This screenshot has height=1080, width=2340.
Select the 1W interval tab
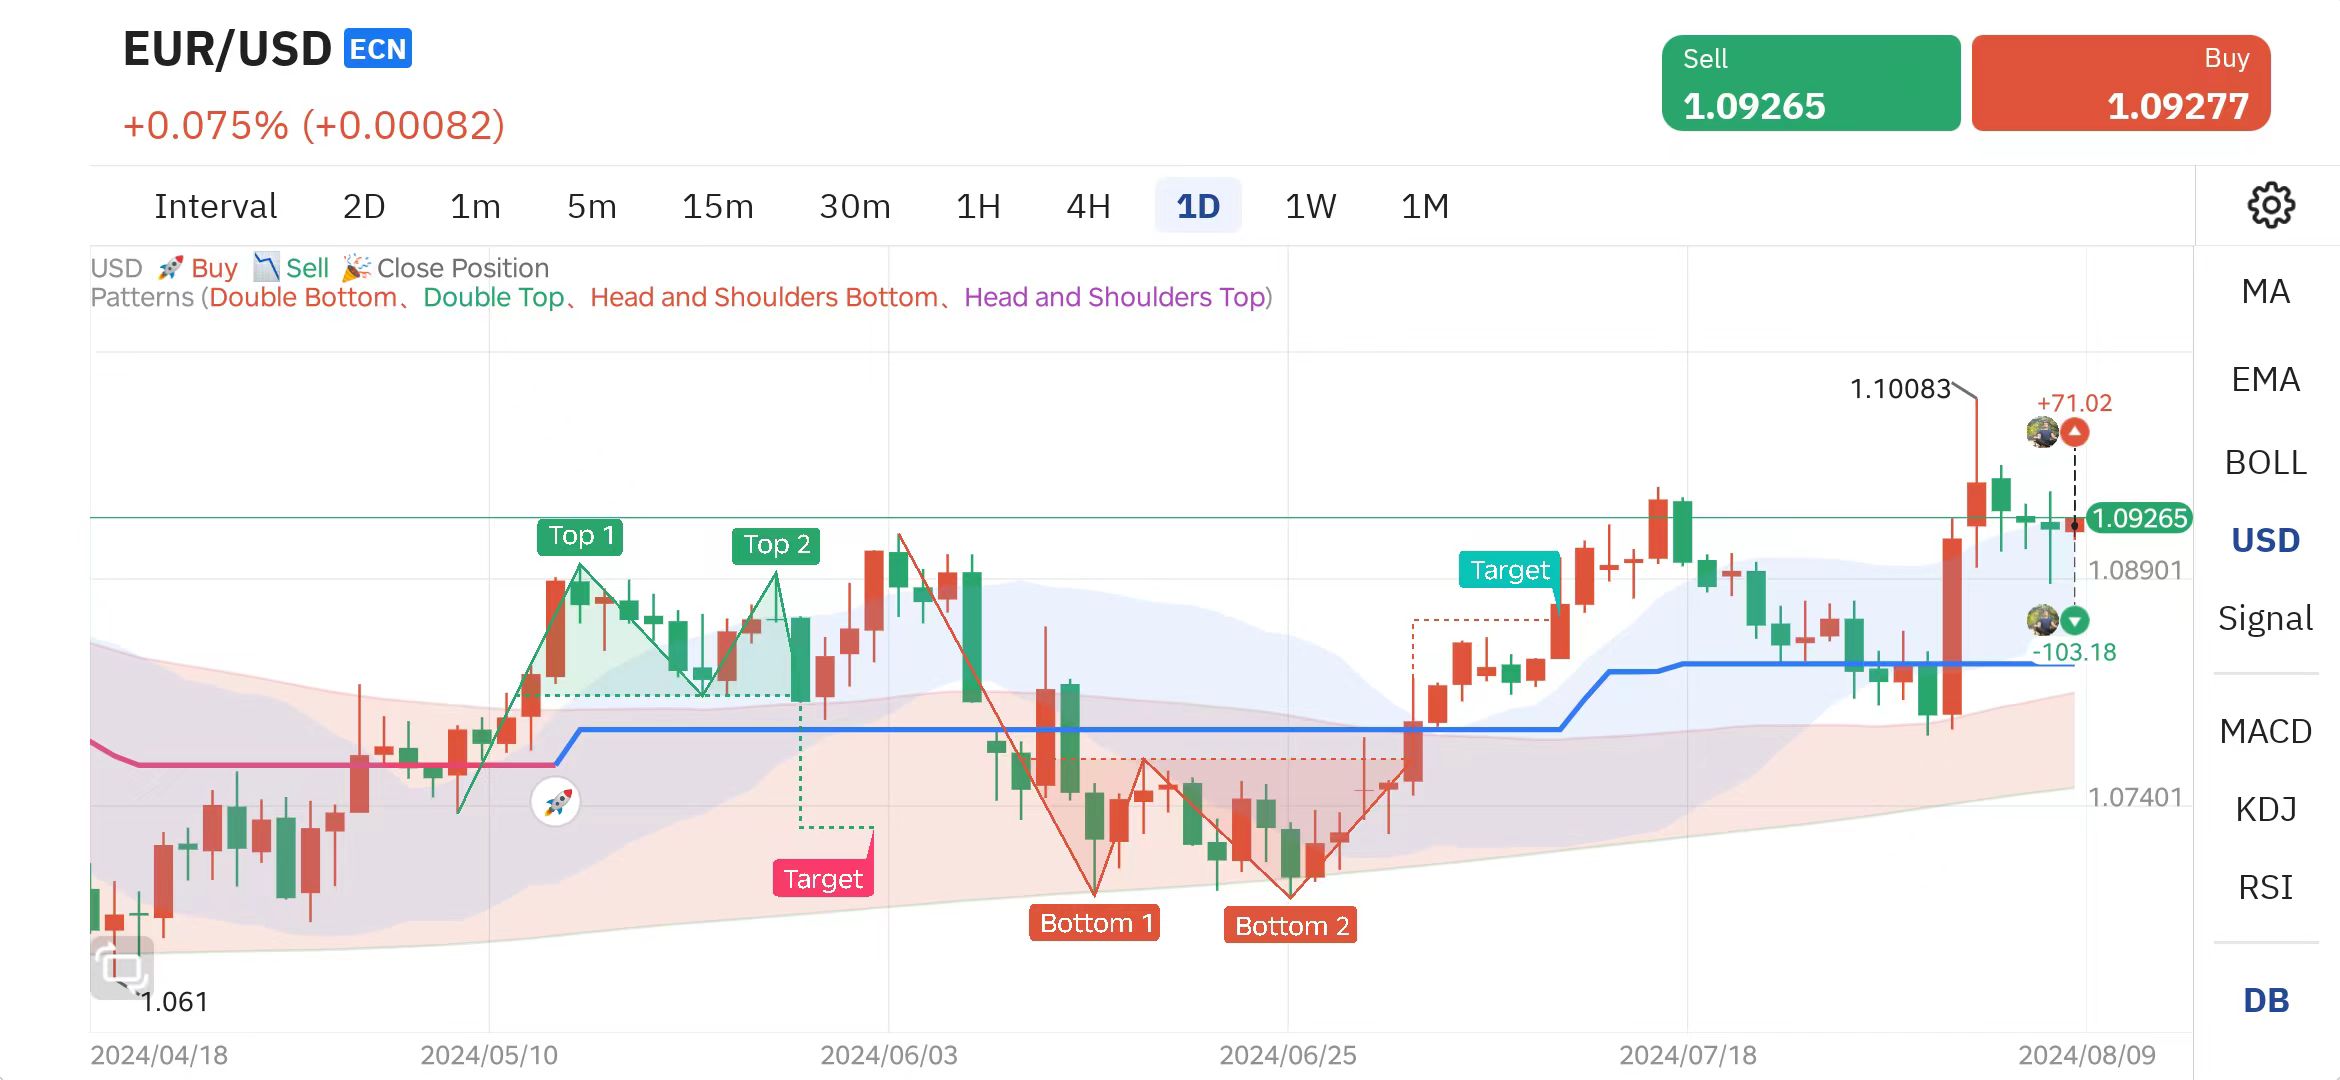[1310, 206]
